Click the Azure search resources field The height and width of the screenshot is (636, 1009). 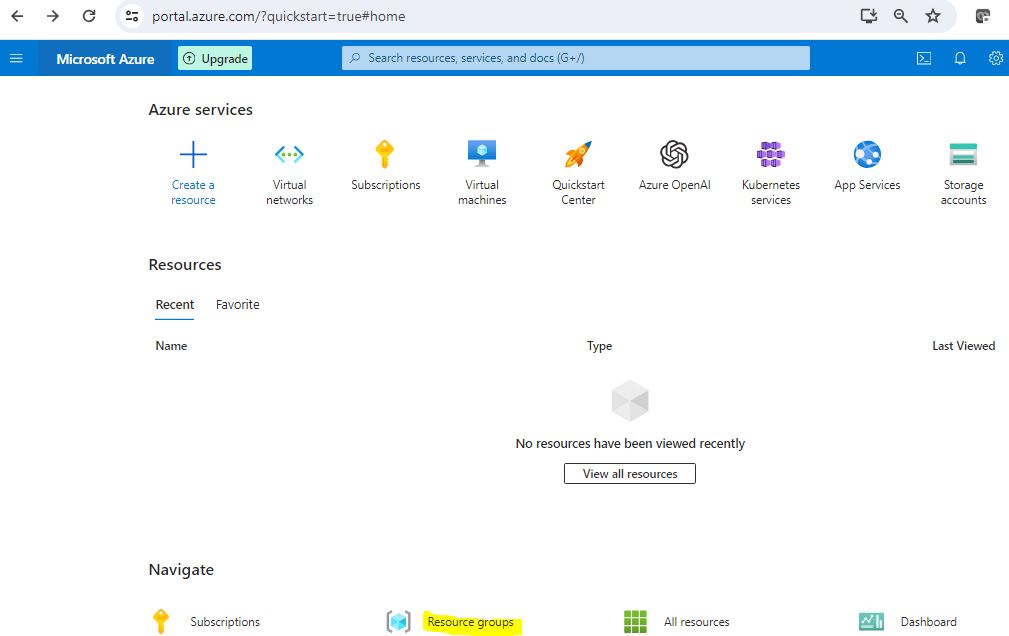[x=576, y=58]
